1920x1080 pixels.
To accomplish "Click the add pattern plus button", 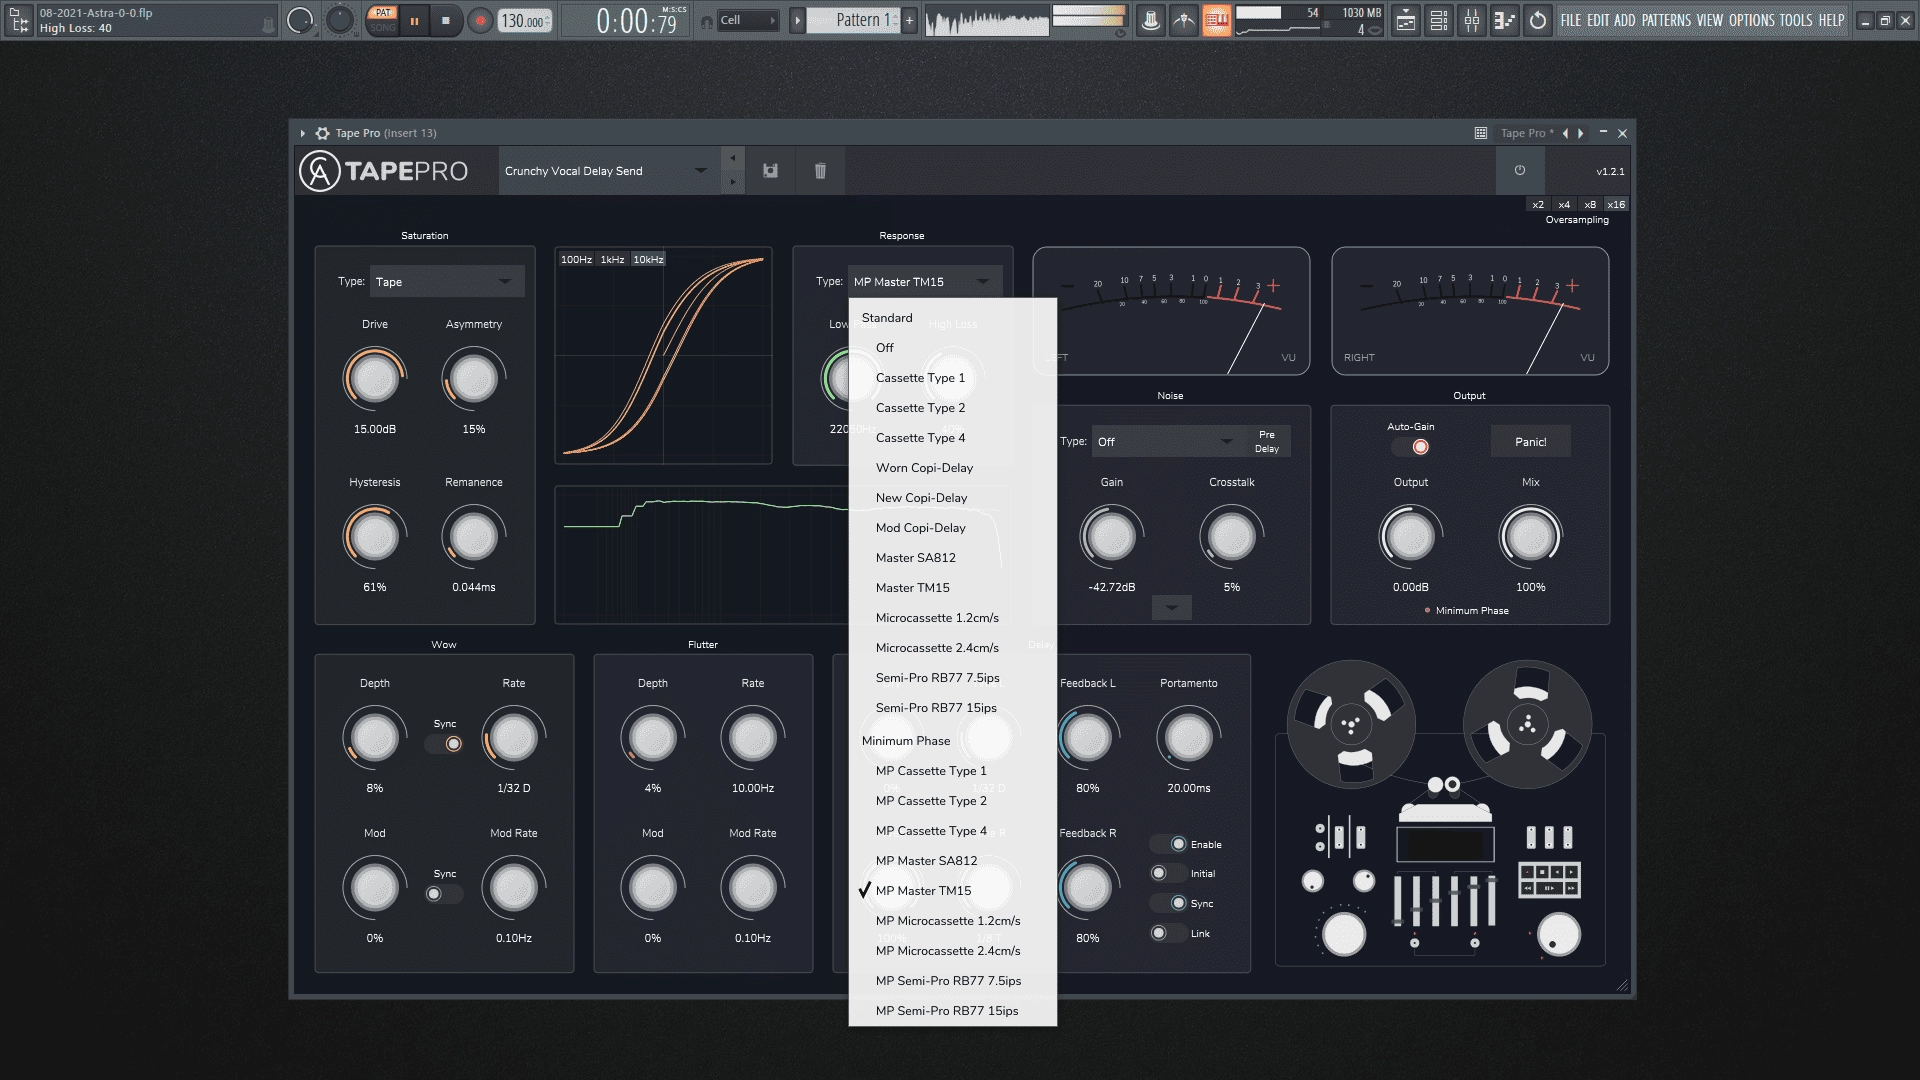I will [x=909, y=20].
